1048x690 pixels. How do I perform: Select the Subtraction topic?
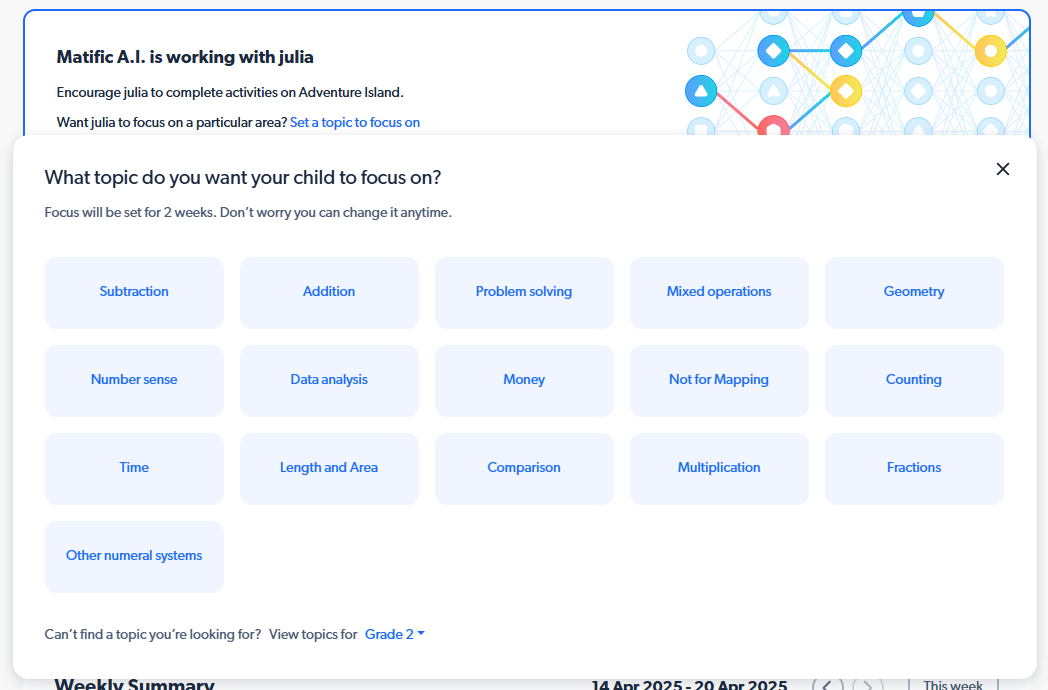(x=134, y=292)
